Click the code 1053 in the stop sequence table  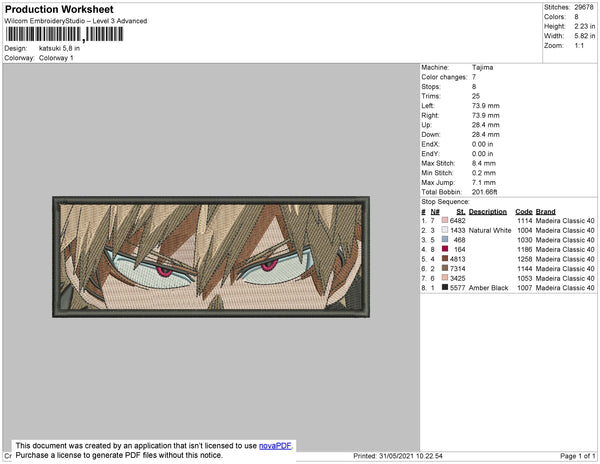[525, 278]
